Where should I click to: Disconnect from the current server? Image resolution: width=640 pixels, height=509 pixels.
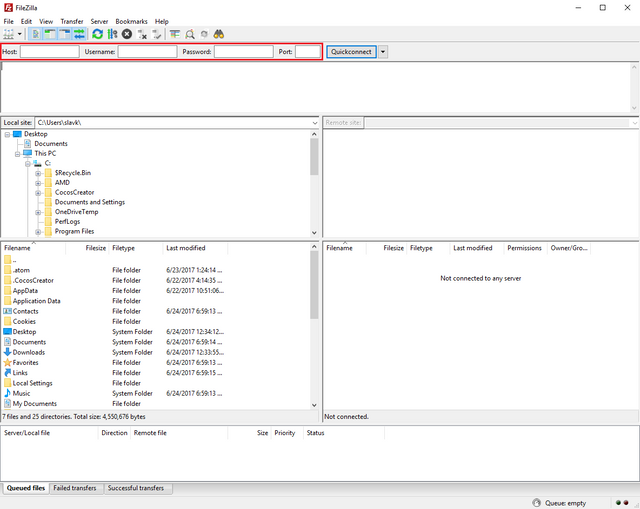tap(142, 34)
